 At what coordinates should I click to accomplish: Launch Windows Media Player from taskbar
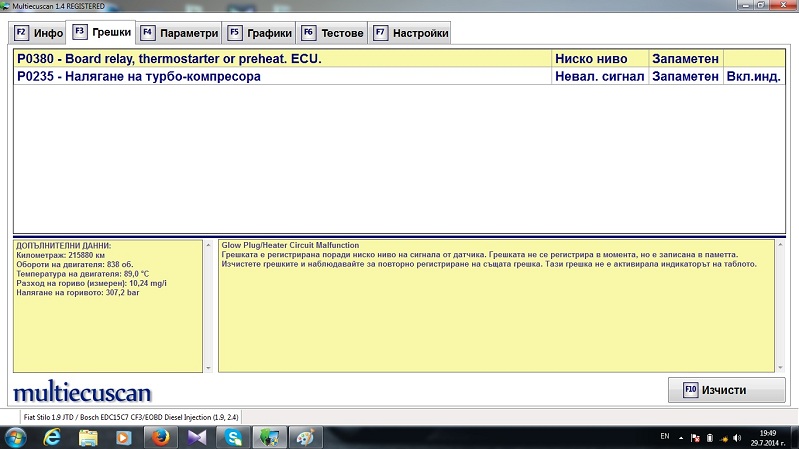[x=123, y=437]
